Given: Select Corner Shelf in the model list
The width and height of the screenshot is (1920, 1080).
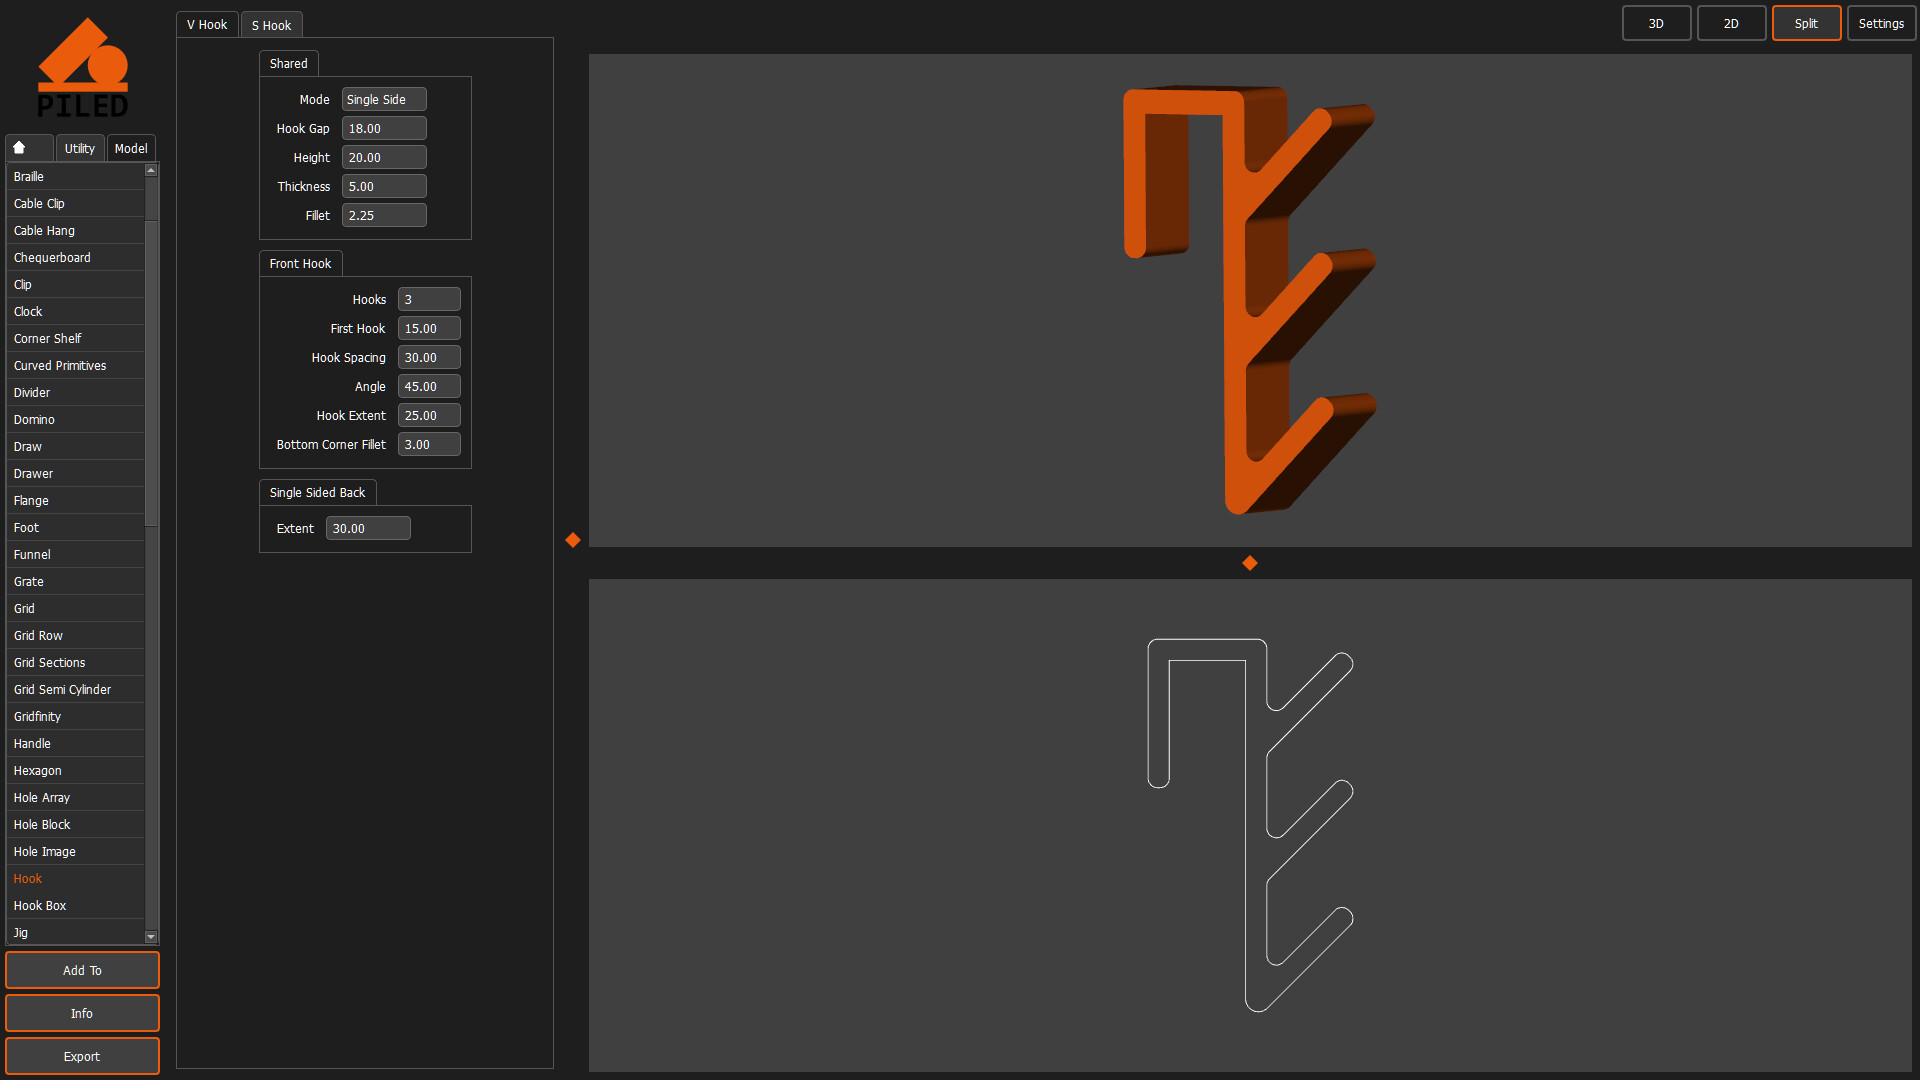Looking at the screenshot, I should coord(75,339).
